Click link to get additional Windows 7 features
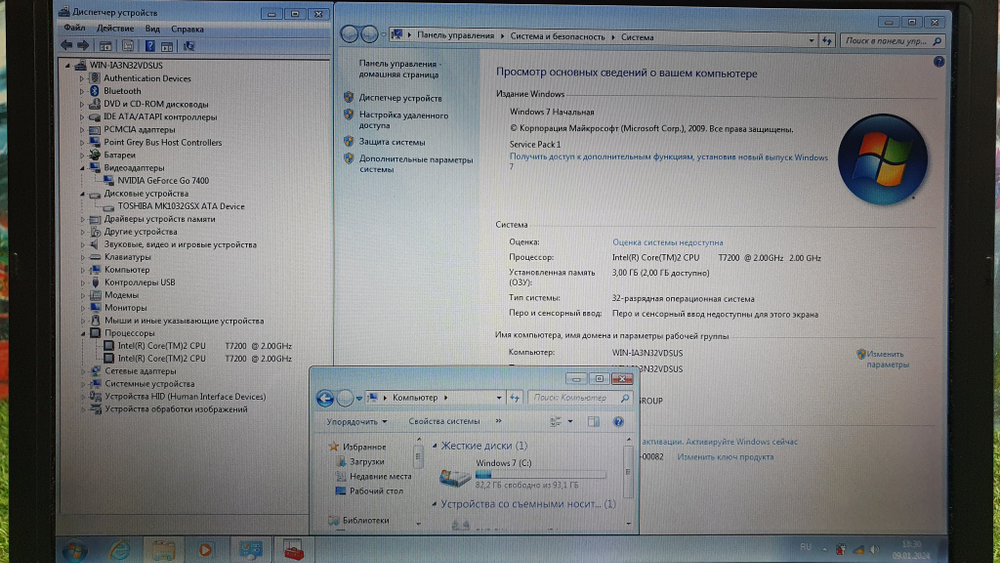 tap(668, 161)
